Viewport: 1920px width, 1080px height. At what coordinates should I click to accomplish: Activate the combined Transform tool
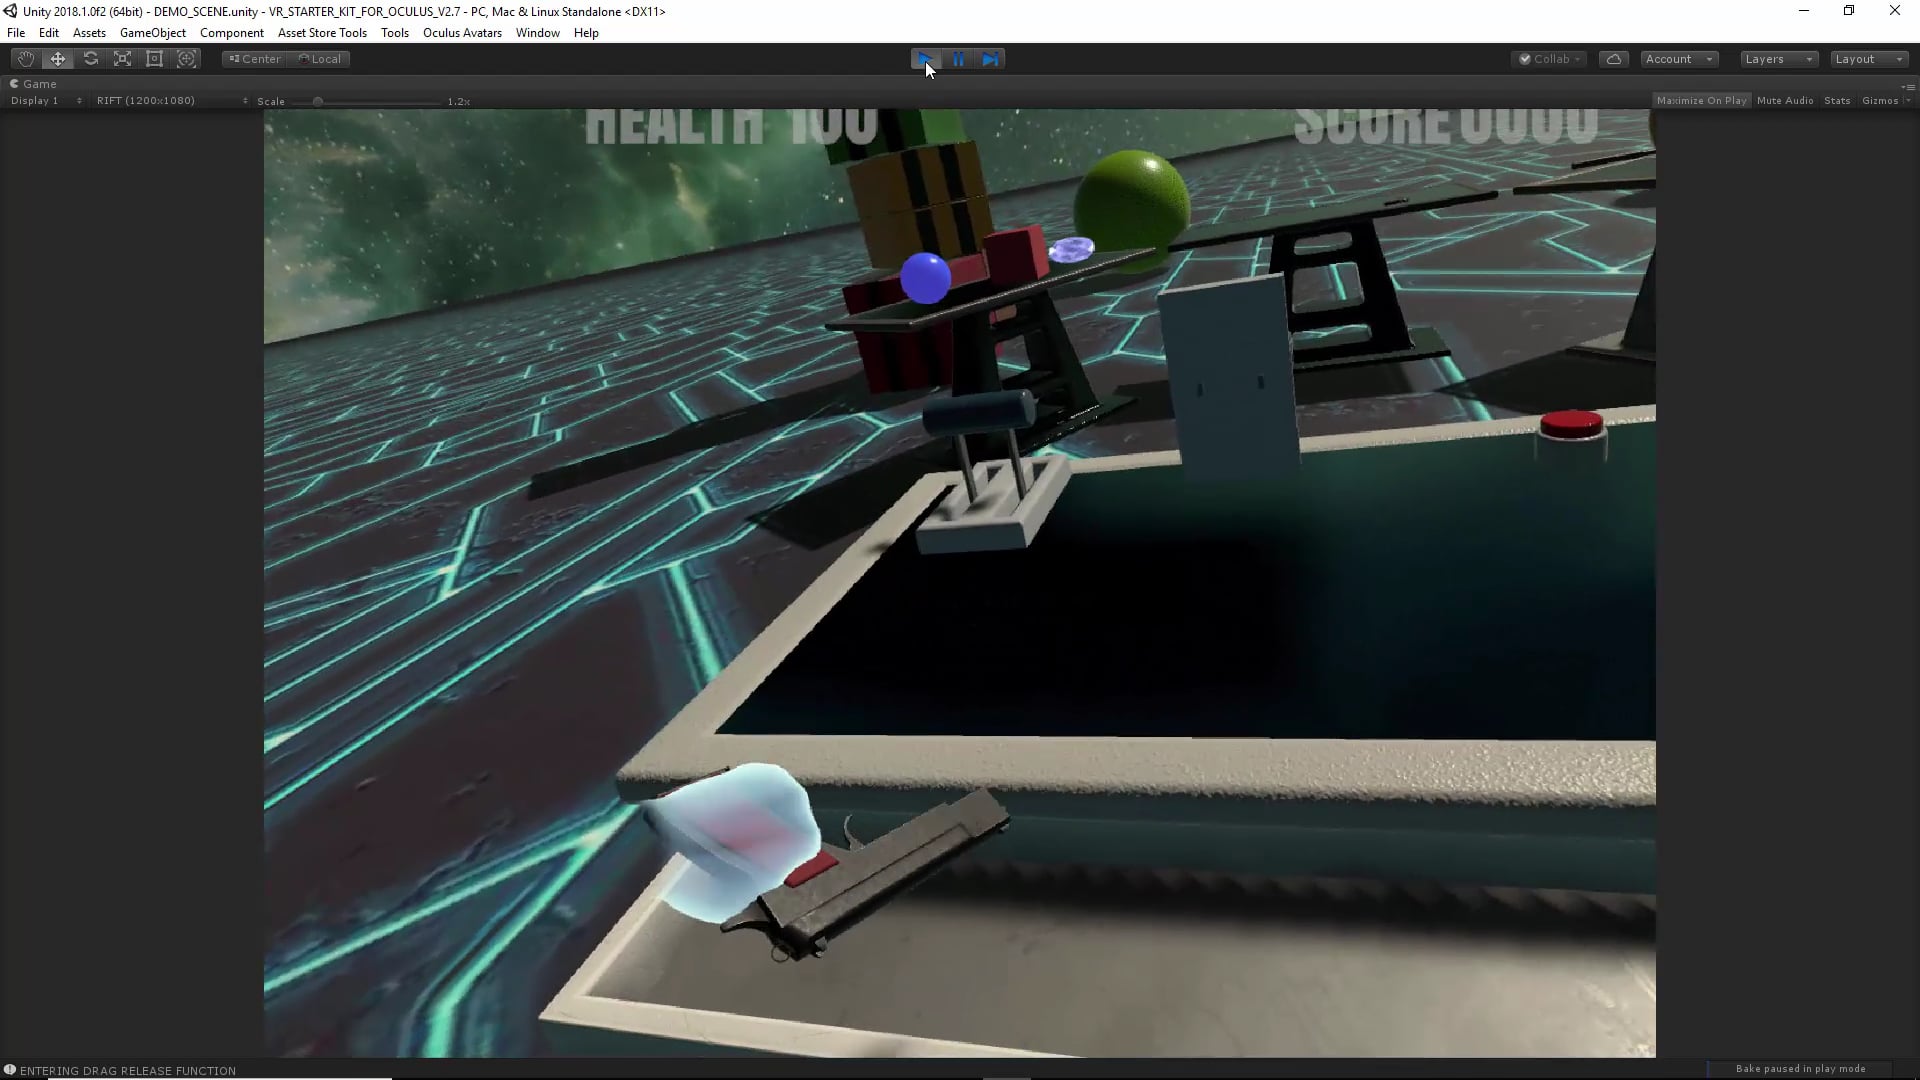click(x=187, y=58)
